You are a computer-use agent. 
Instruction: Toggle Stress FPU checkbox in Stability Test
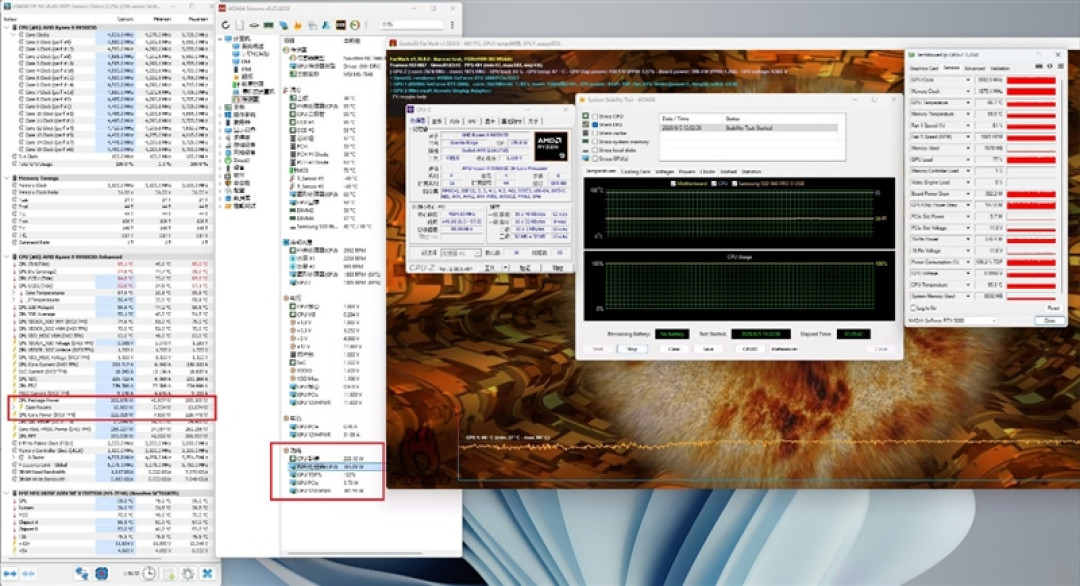point(595,125)
